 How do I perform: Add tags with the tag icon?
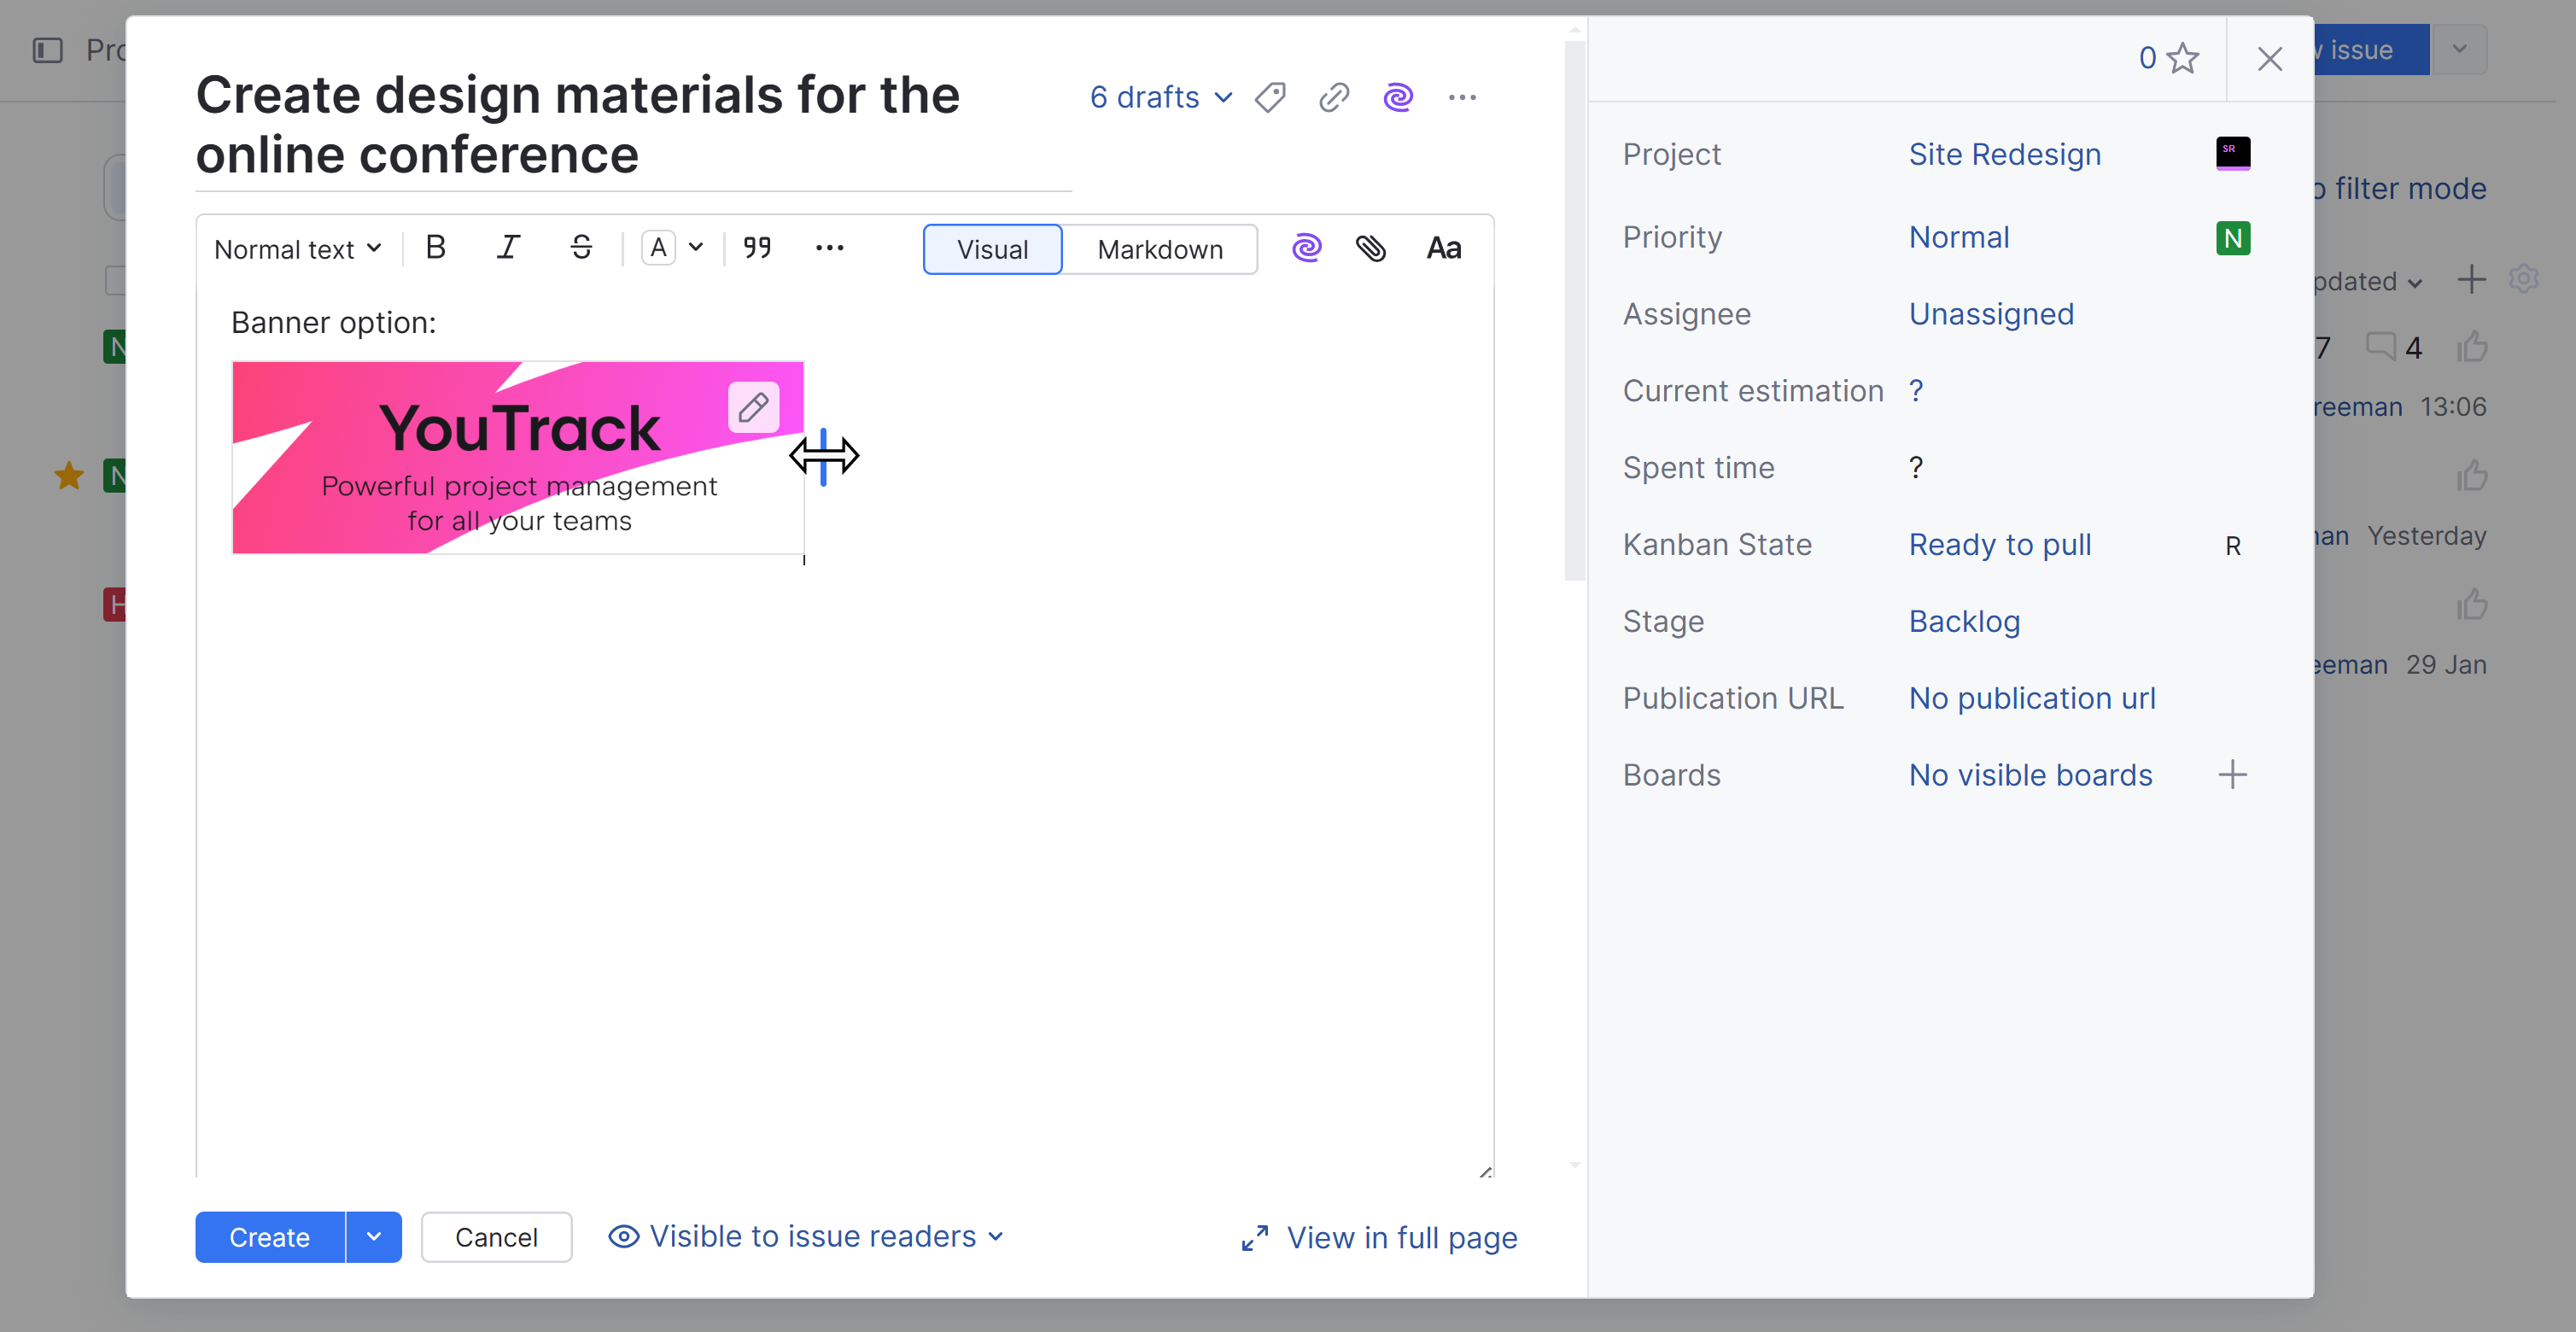tap(1269, 97)
